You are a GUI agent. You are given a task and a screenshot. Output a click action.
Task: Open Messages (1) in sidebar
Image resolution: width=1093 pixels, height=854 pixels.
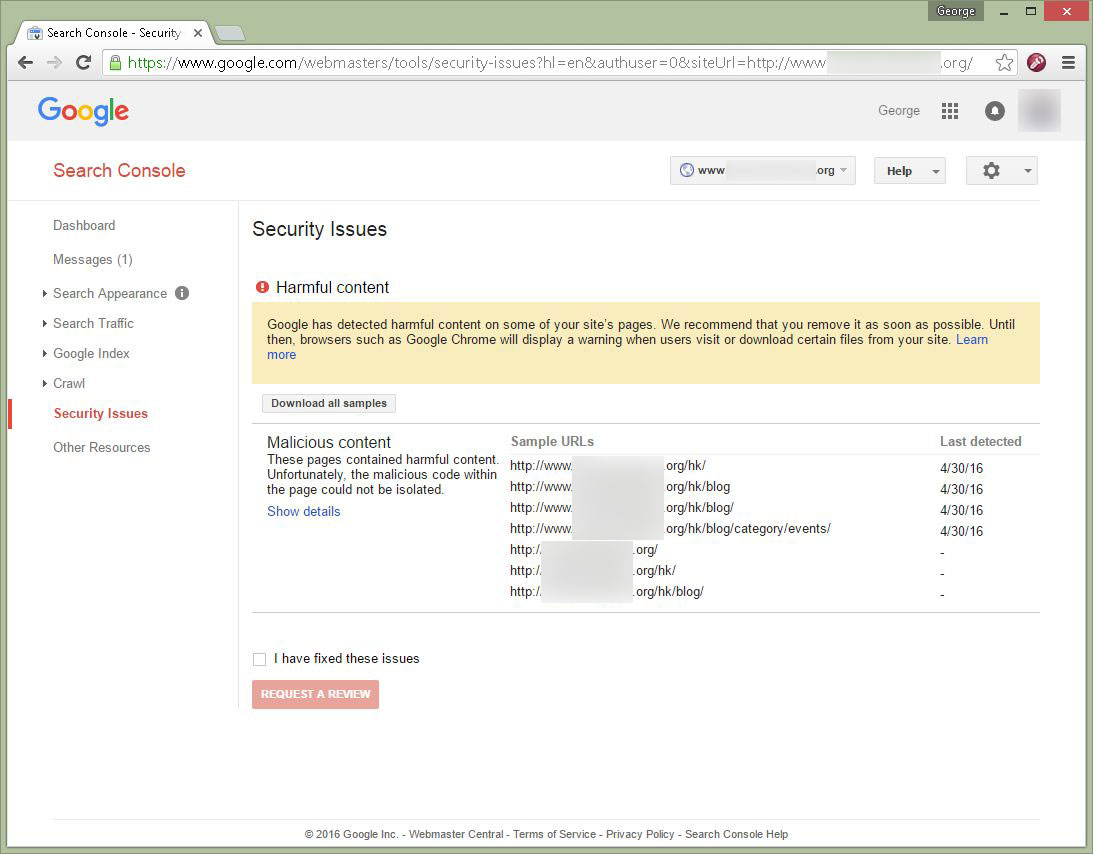pos(93,259)
